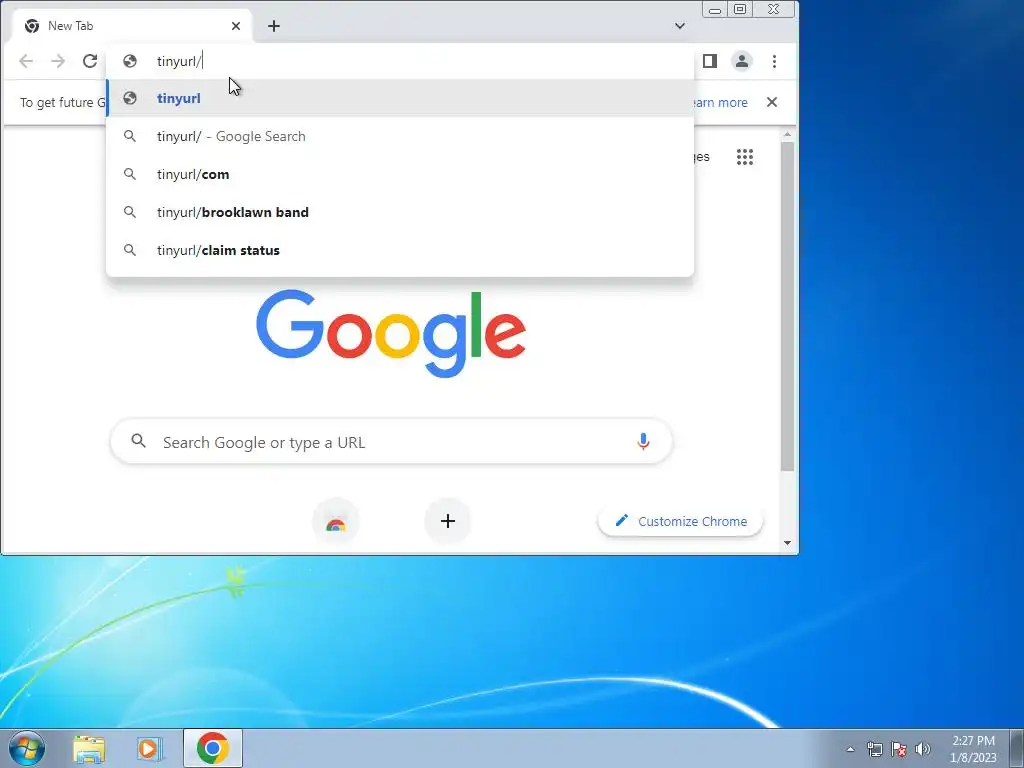Screen dimensions: 1024x768
Task: Choose tinyurl/brooklawn band suggestion
Action: [400, 212]
